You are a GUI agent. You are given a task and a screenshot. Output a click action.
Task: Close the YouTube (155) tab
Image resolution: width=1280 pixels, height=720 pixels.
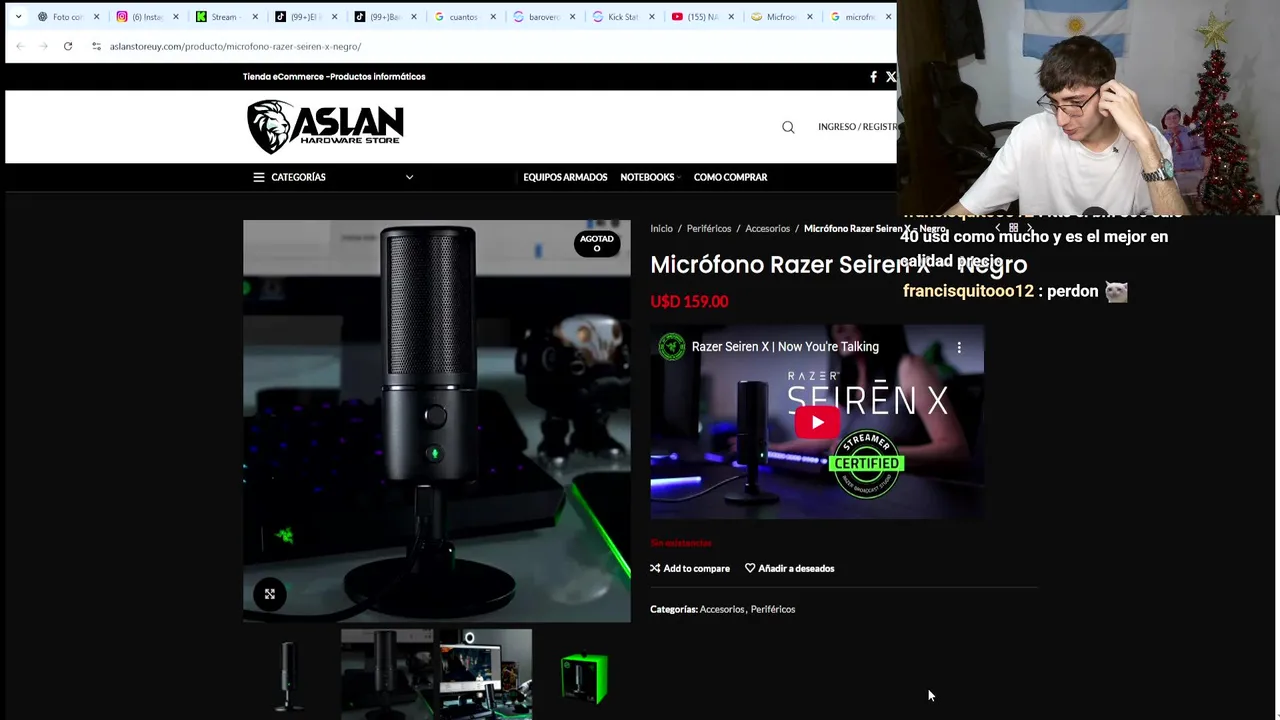click(x=730, y=17)
